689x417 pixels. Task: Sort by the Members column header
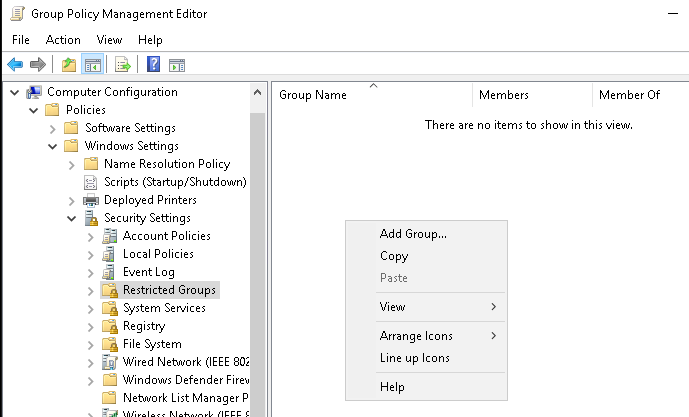coord(533,95)
